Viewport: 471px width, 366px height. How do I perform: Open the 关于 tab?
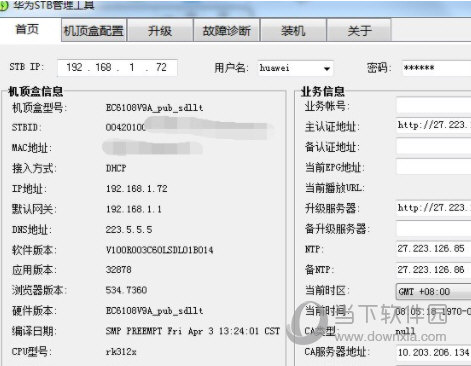click(359, 31)
